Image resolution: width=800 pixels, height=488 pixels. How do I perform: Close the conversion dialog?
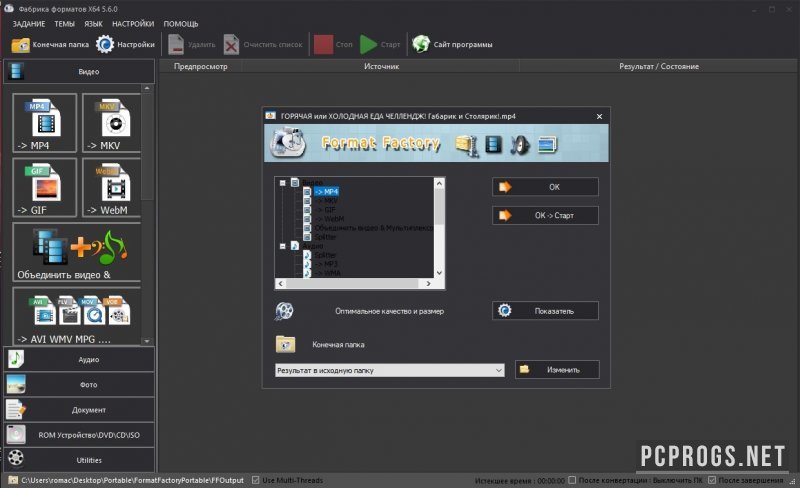(x=599, y=116)
